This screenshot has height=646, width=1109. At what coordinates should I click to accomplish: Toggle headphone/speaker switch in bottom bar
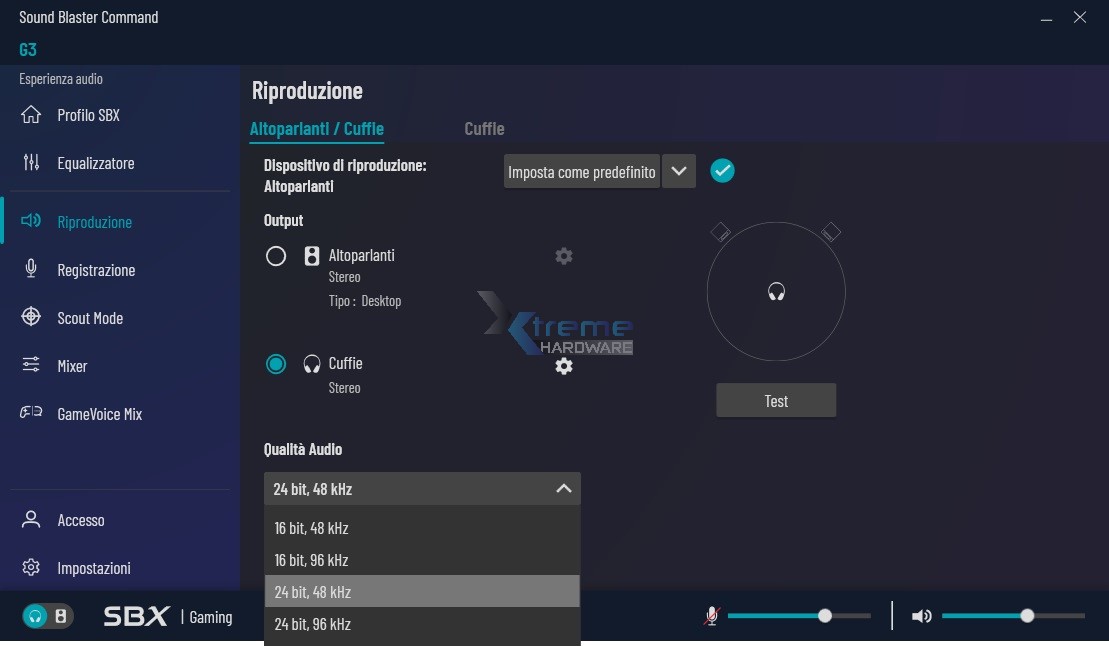pos(48,616)
